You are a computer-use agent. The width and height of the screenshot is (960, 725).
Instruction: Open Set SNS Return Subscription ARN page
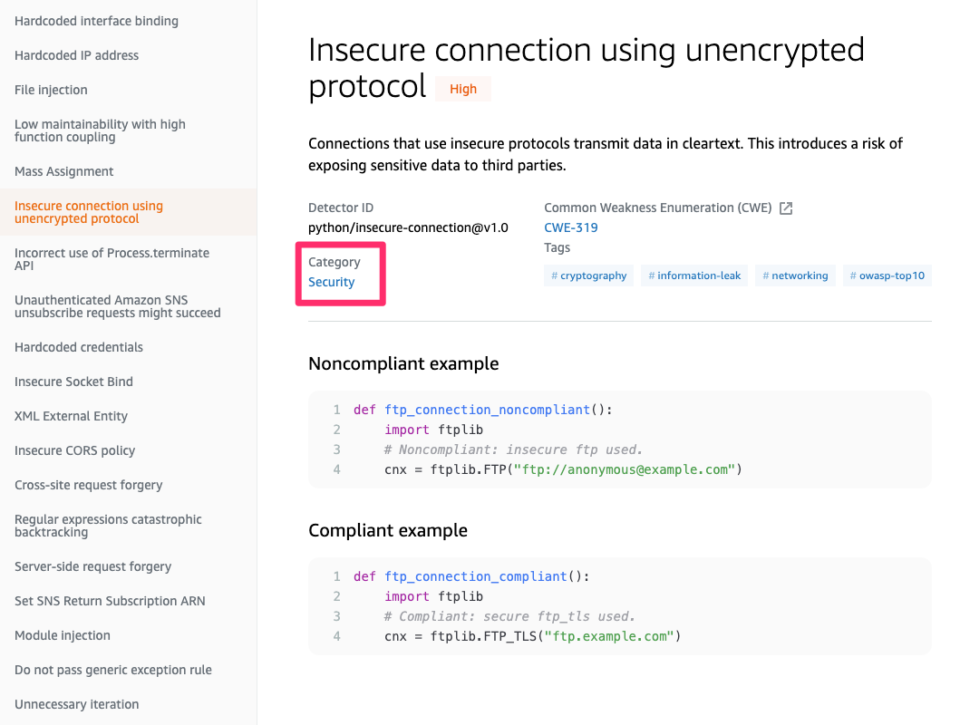pos(110,600)
